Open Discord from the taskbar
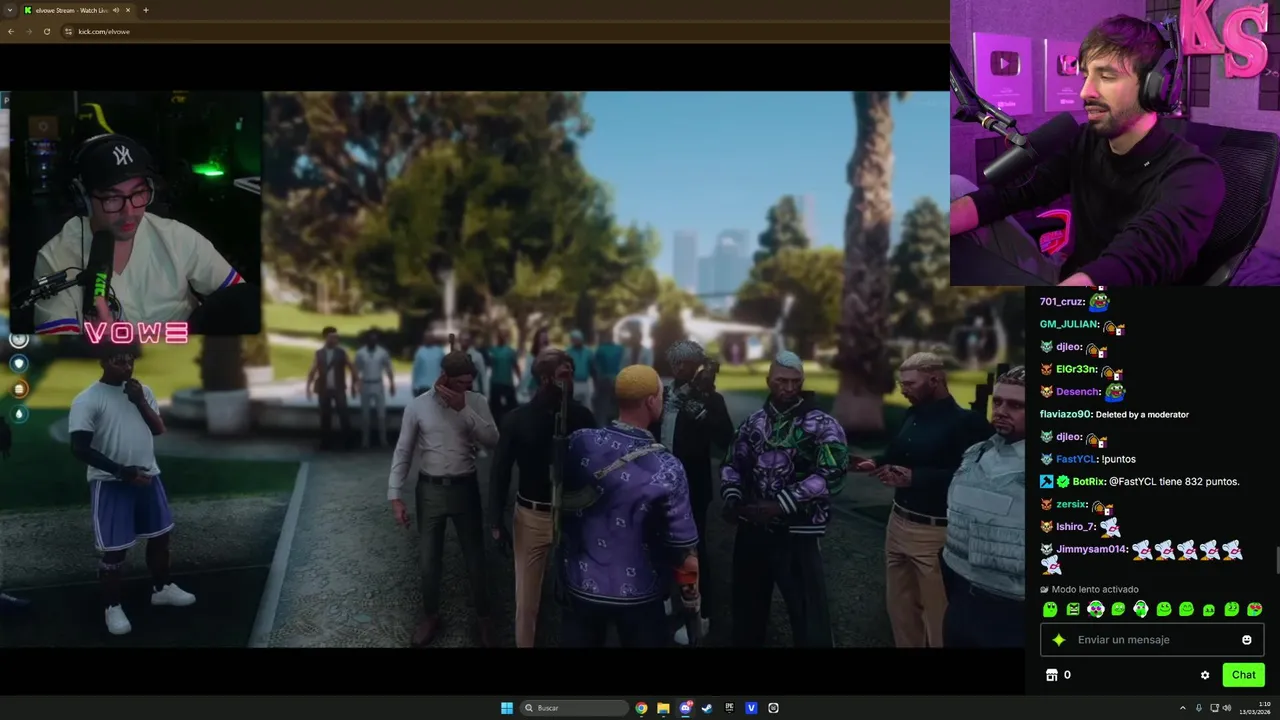The height and width of the screenshot is (720, 1280). [x=685, y=708]
